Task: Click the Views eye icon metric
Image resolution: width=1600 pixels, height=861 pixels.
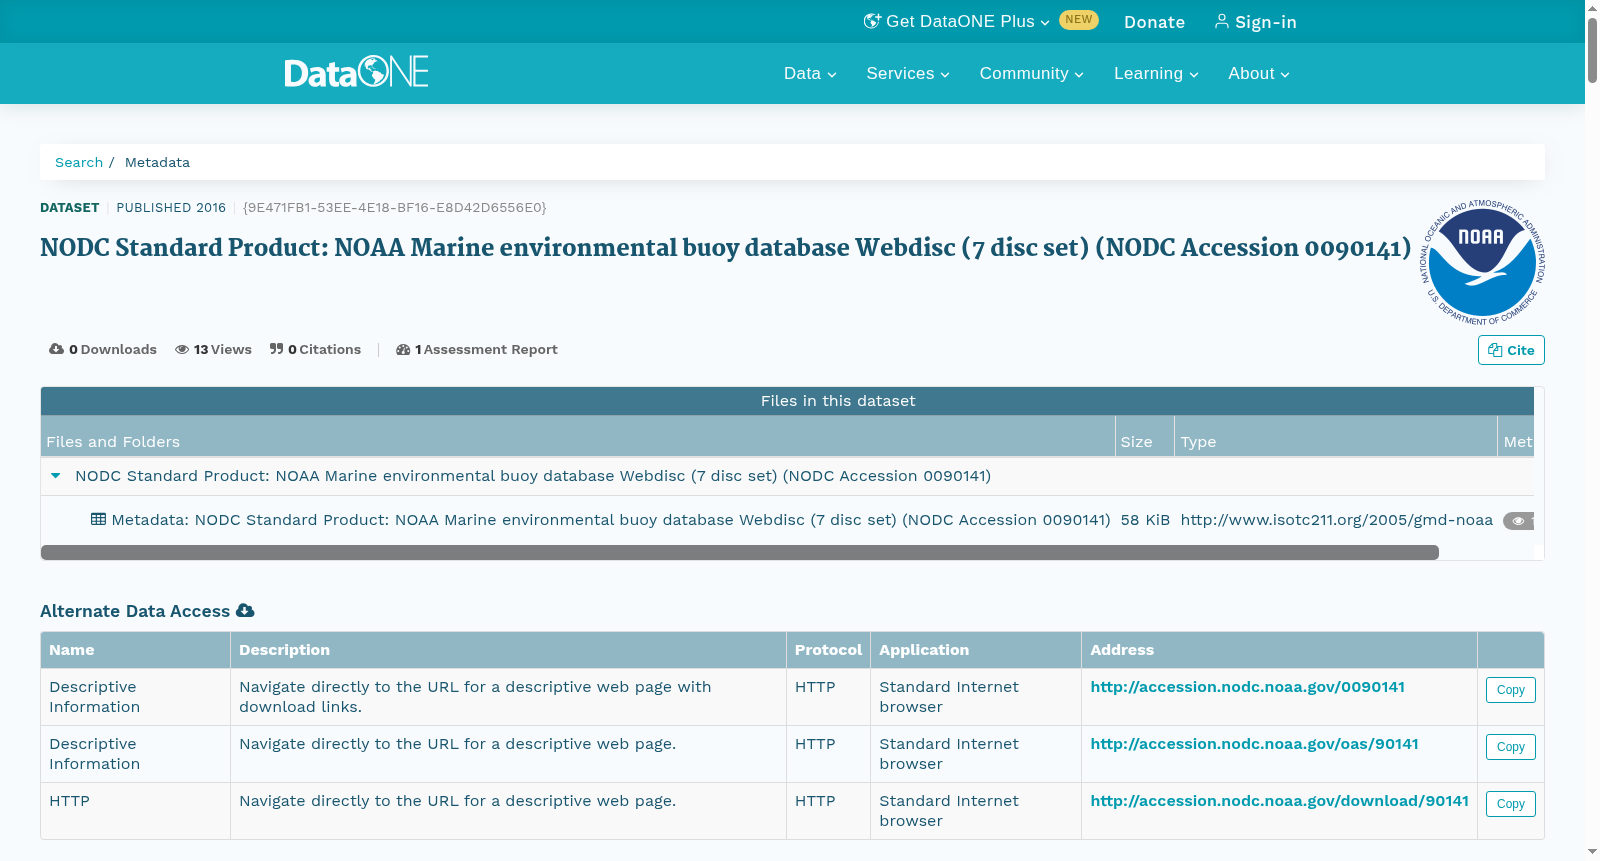Action: (182, 349)
